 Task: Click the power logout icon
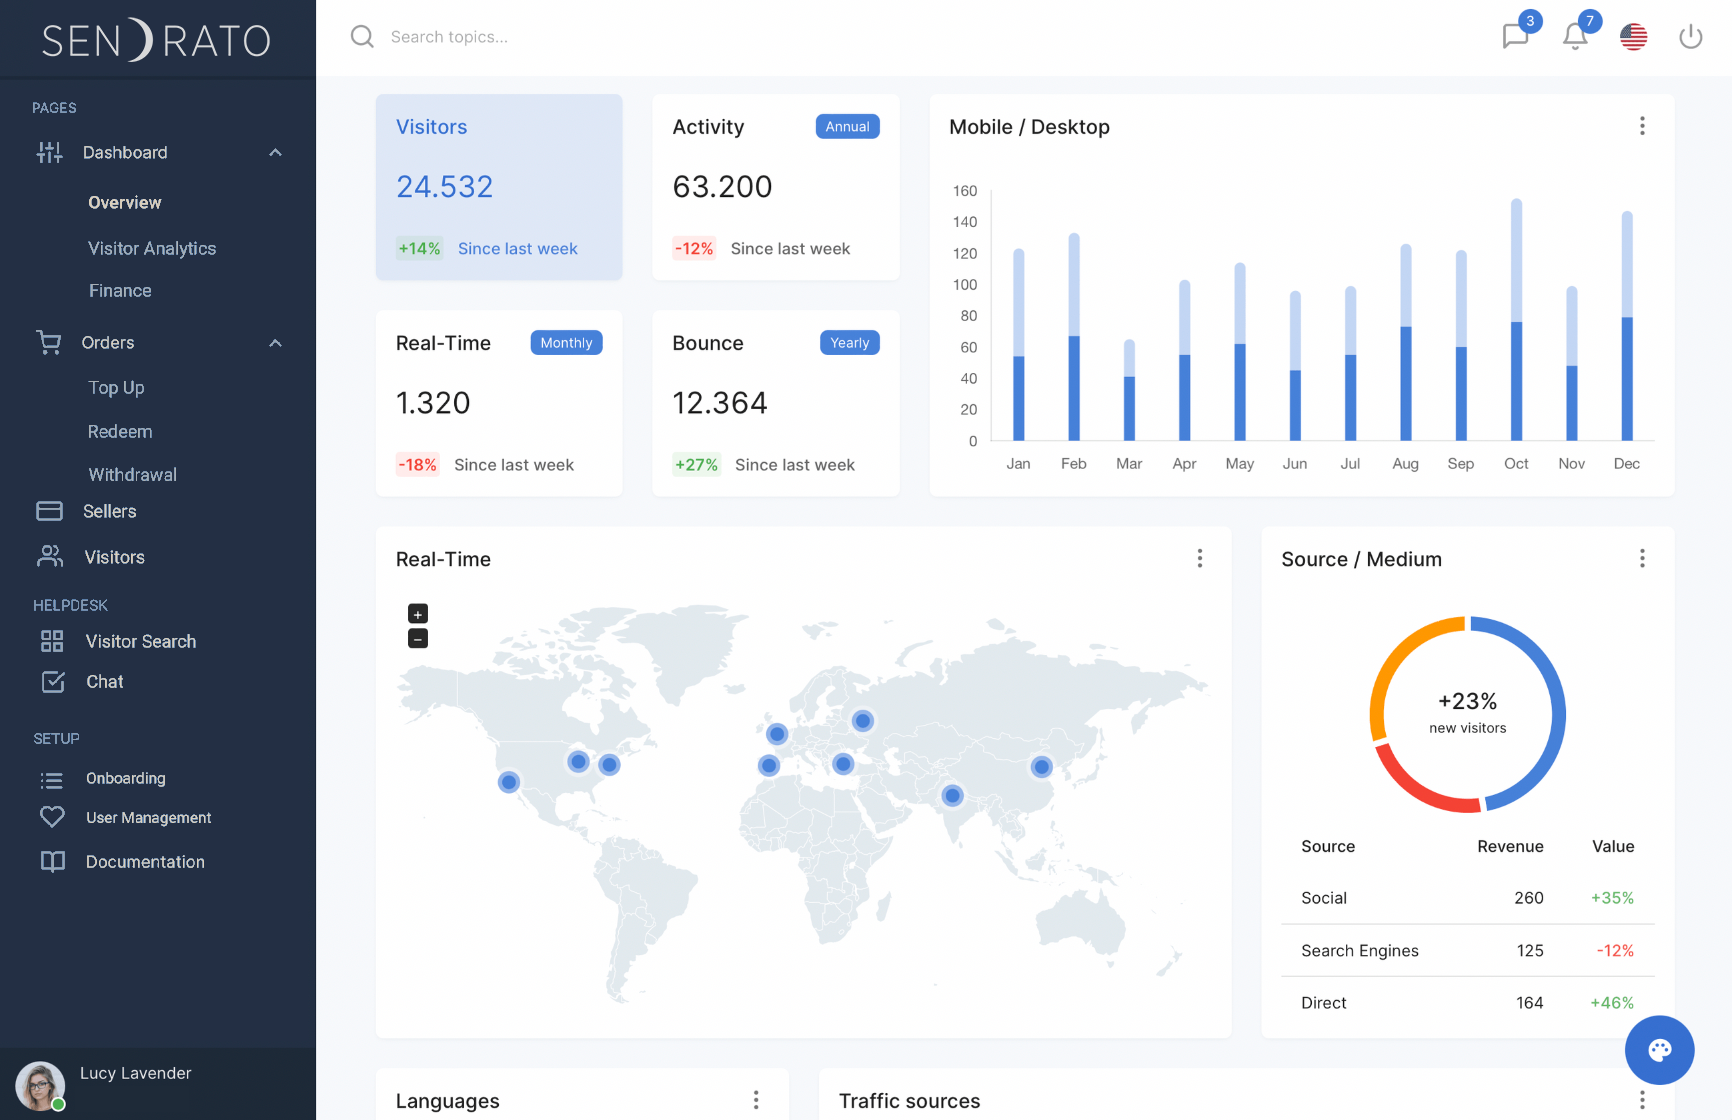1690,37
